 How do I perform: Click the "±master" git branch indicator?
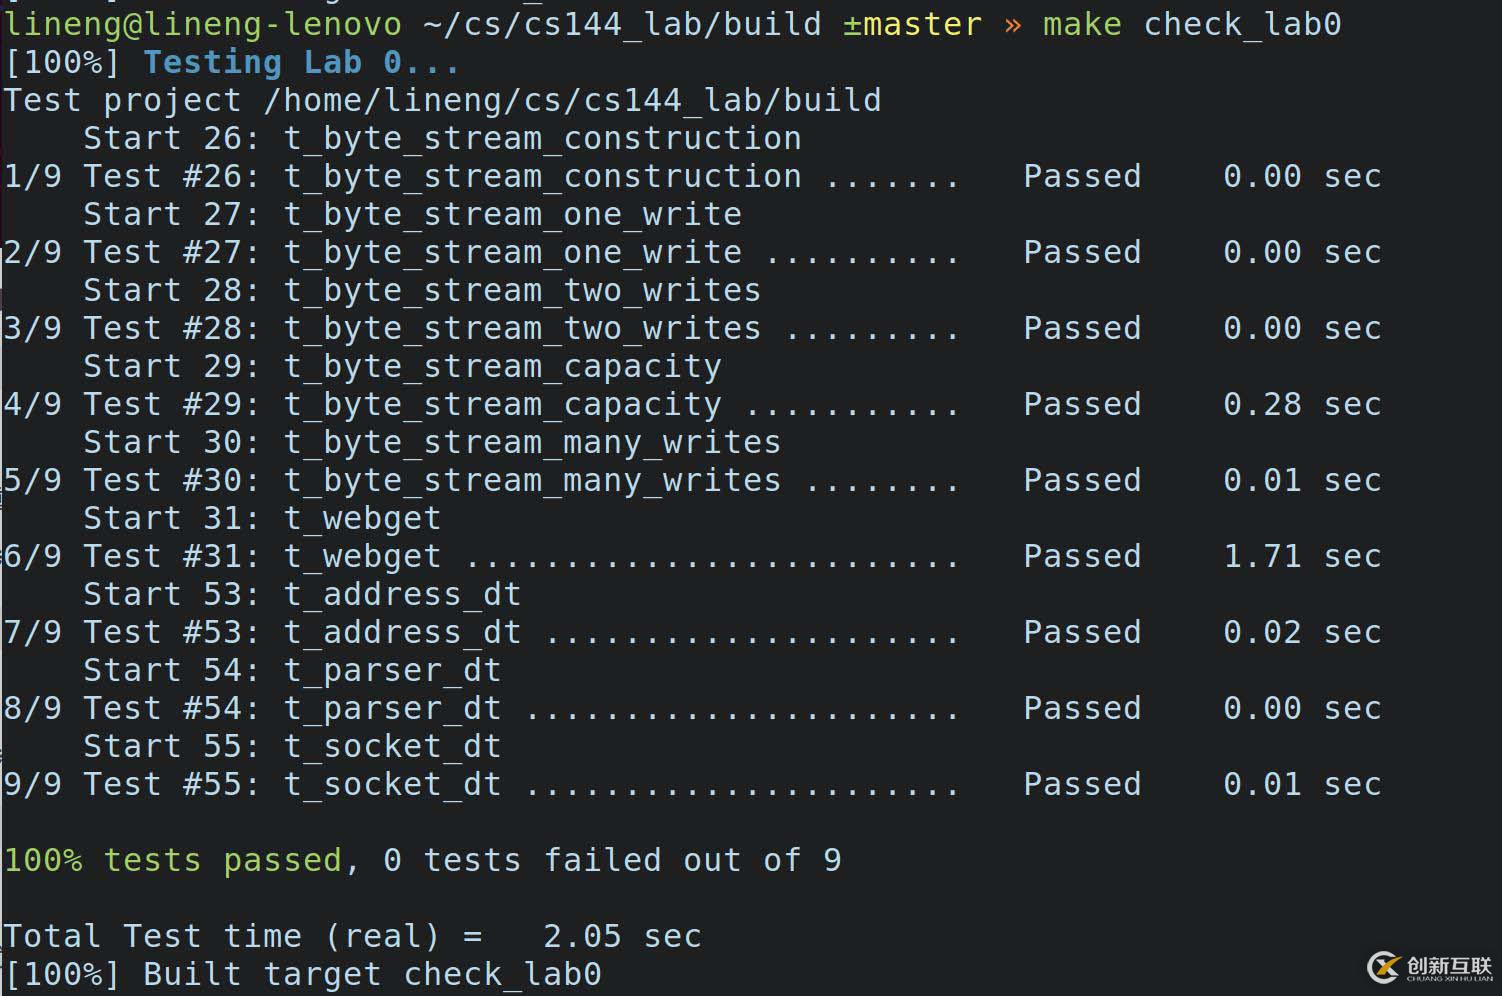click(x=912, y=24)
